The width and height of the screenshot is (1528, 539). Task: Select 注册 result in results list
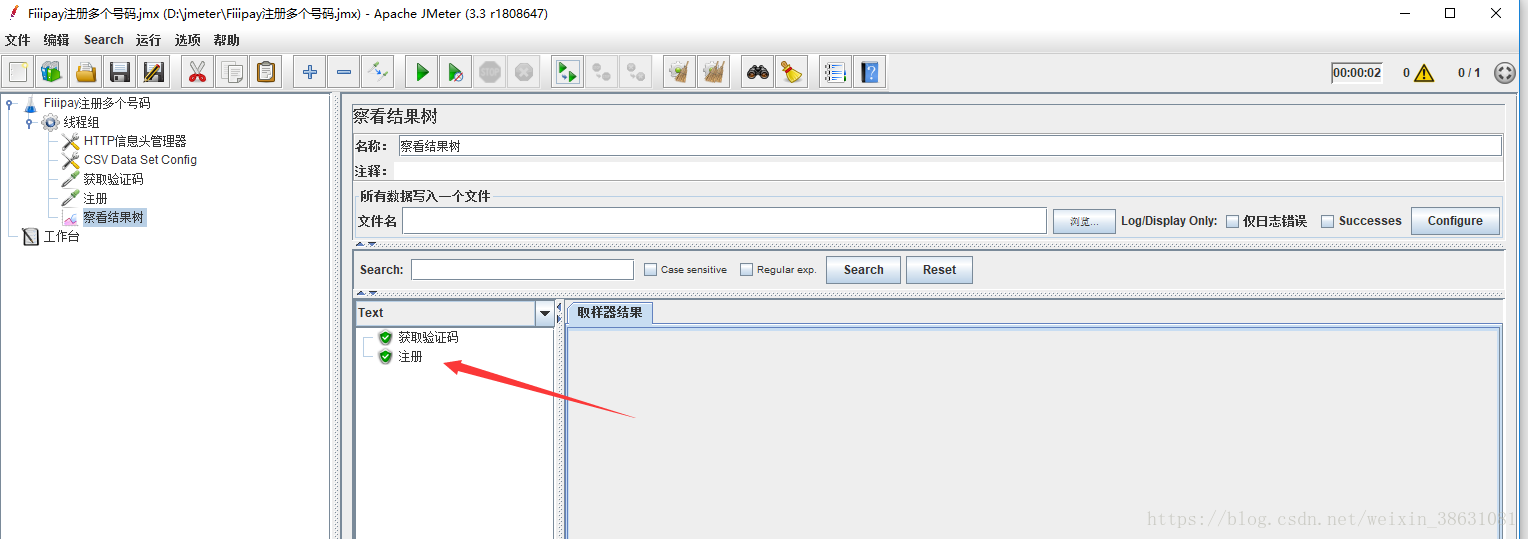click(410, 357)
